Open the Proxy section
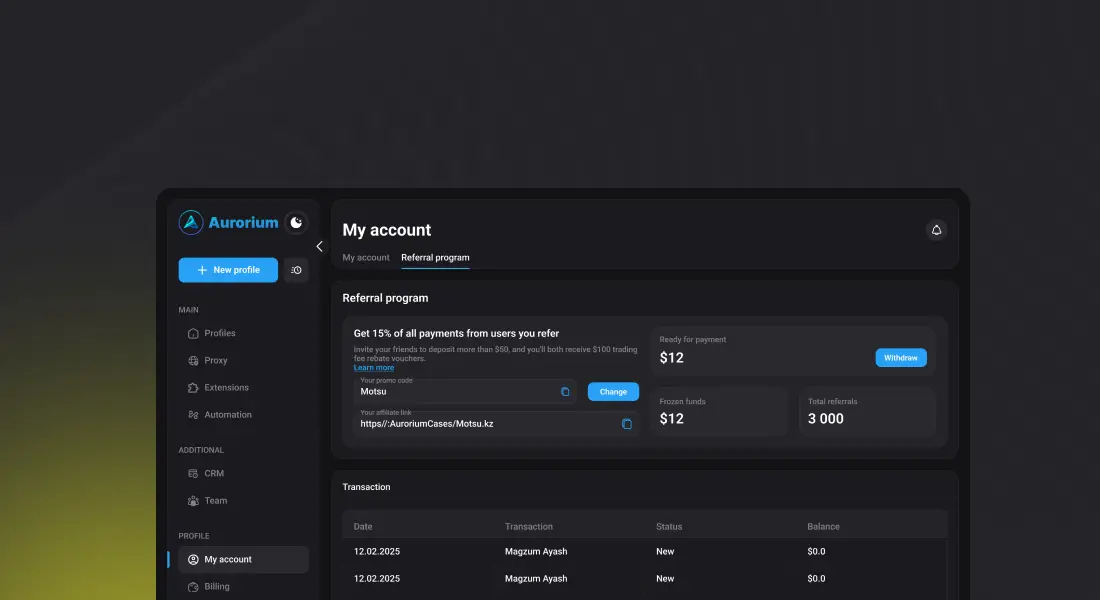Image resolution: width=1100 pixels, height=600 pixels. [x=216, y=360]
